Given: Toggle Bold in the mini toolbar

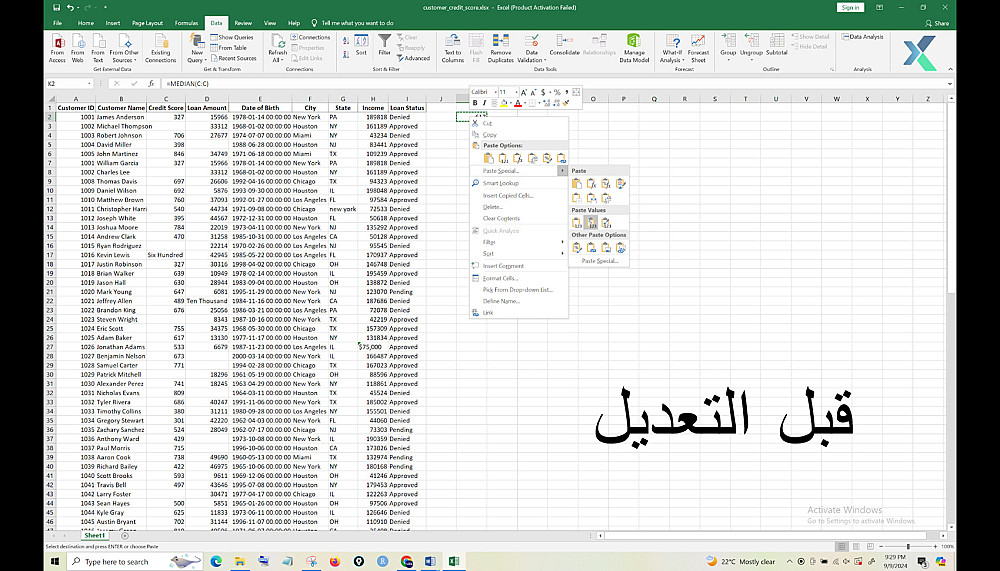Looking at the screenshot, I should [475, 103].
